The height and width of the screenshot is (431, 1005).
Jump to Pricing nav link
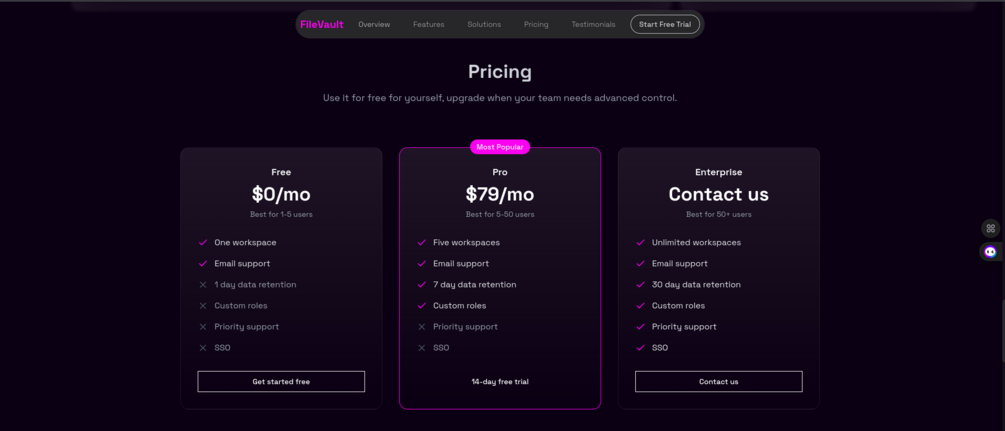tap(536, 24)
